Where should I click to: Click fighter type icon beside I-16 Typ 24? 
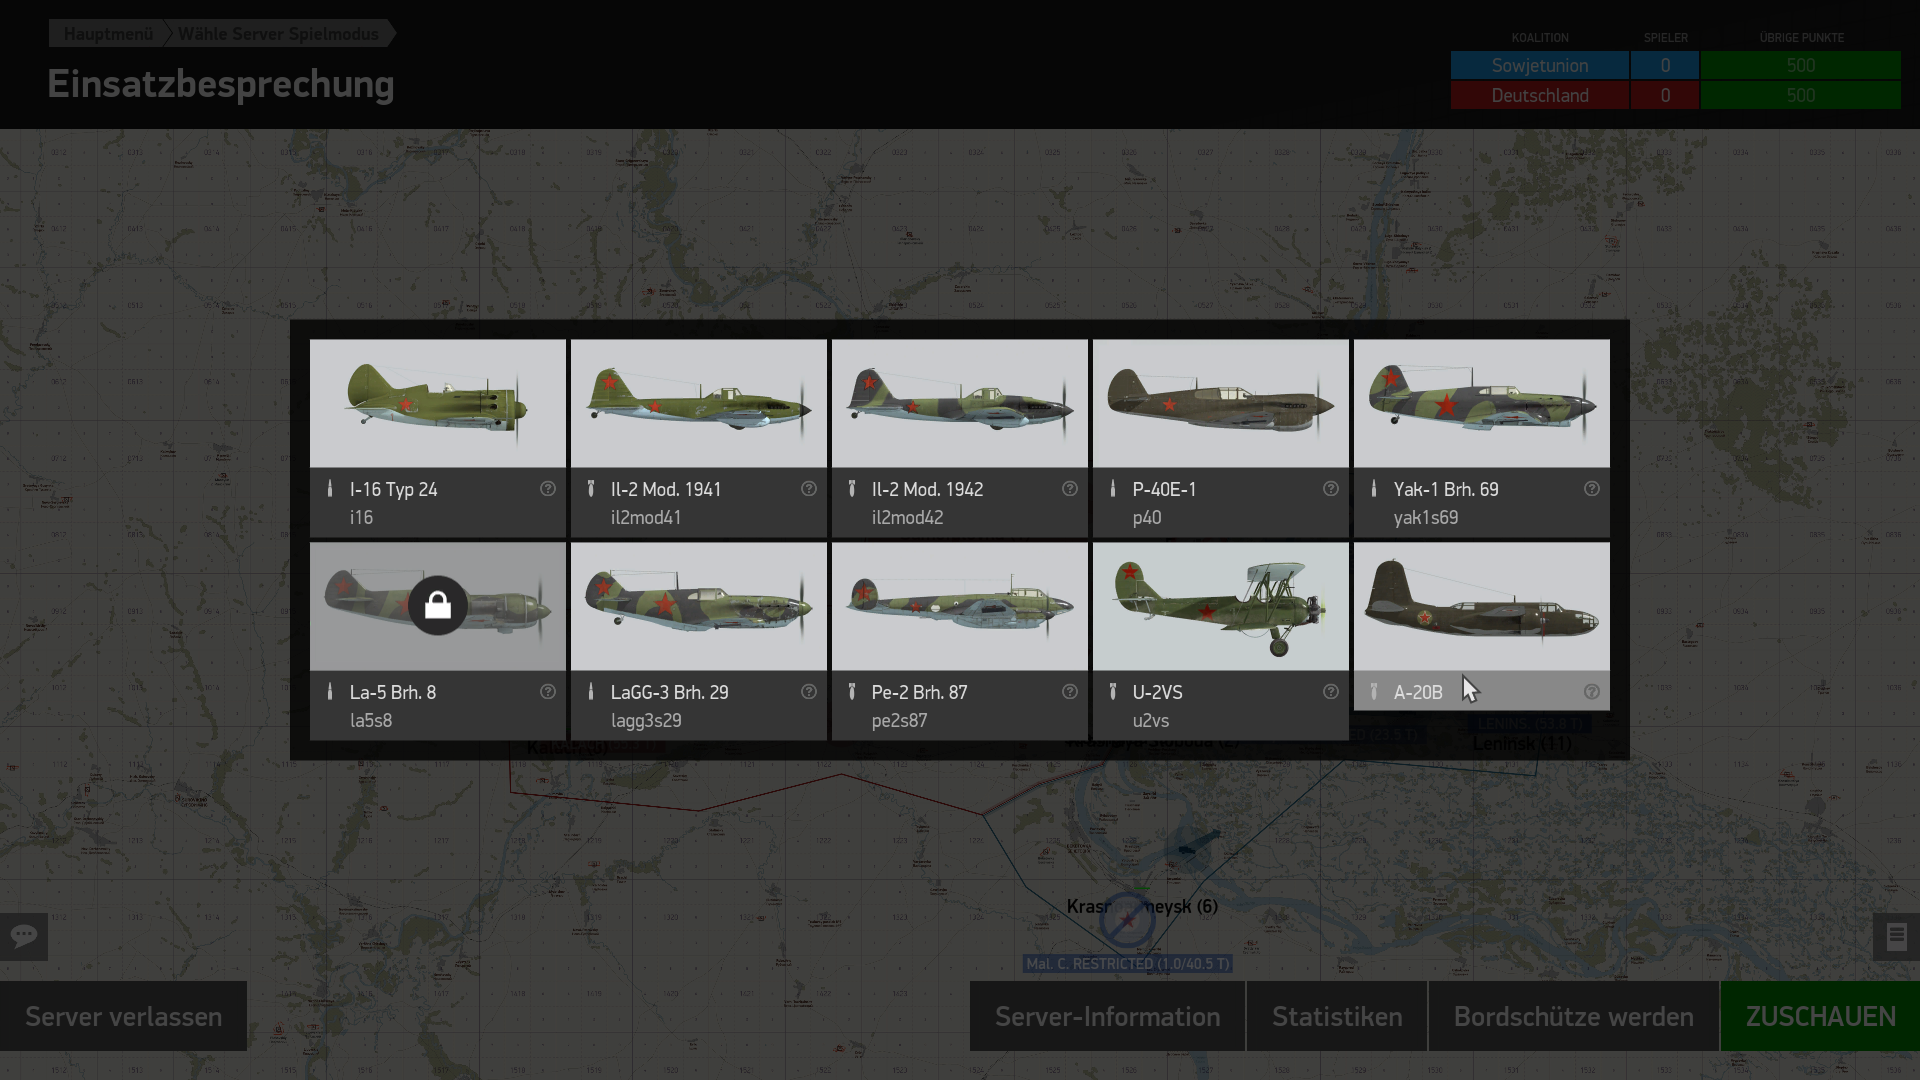pos(330,489)
